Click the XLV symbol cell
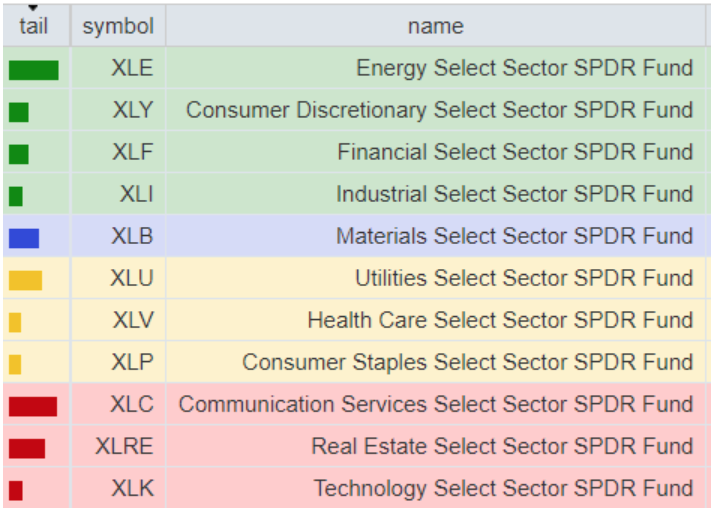 pyautogui.click(x=133, y=320)
